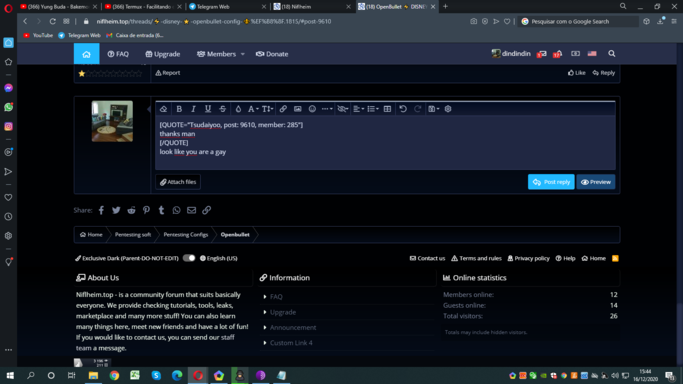Click in the reply message text area
Viewport: 683px width, 384px height.
click(x=385, y=143)
